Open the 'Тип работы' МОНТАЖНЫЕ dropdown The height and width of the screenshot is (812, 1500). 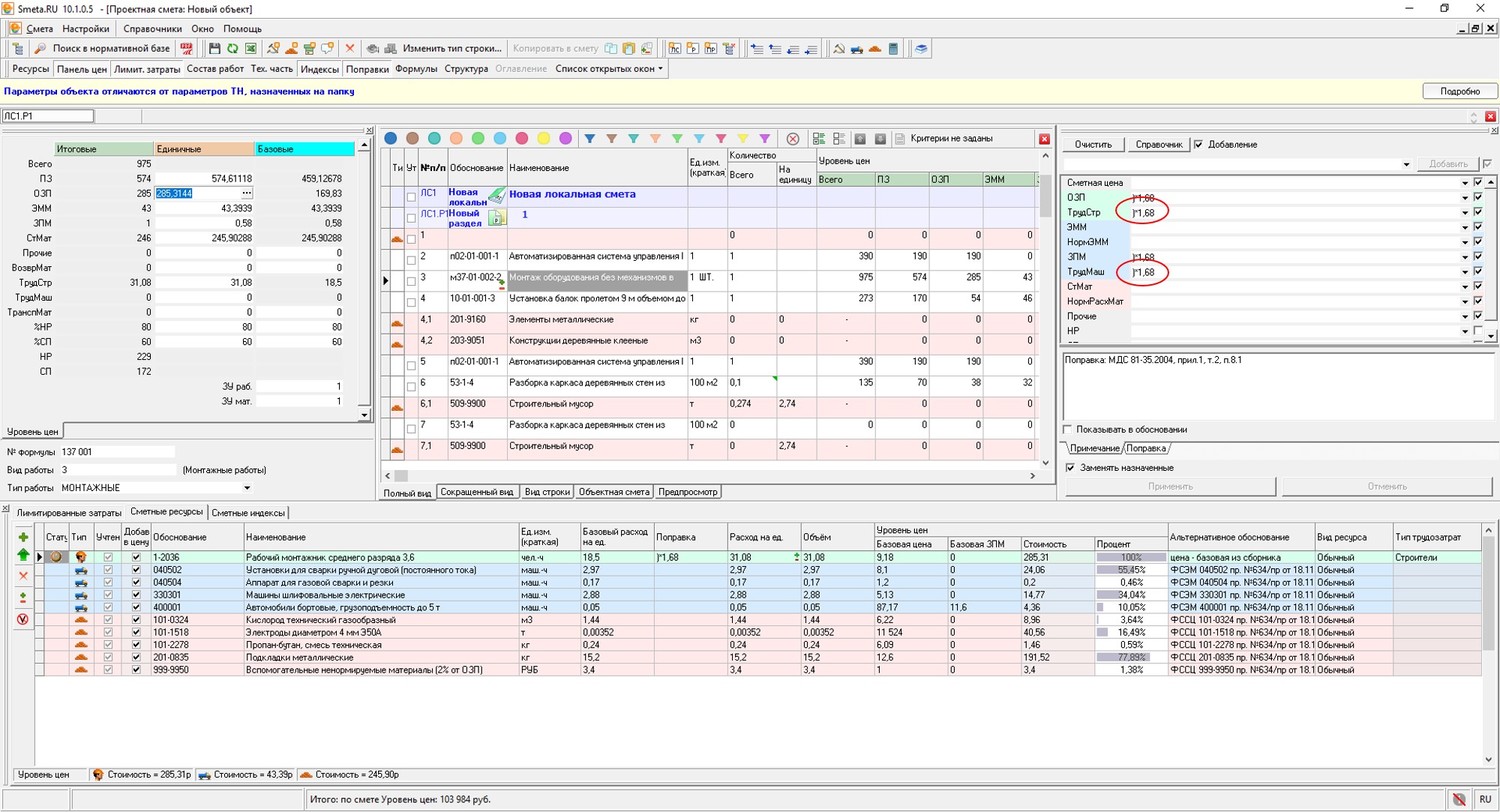[x=247, y=488]
